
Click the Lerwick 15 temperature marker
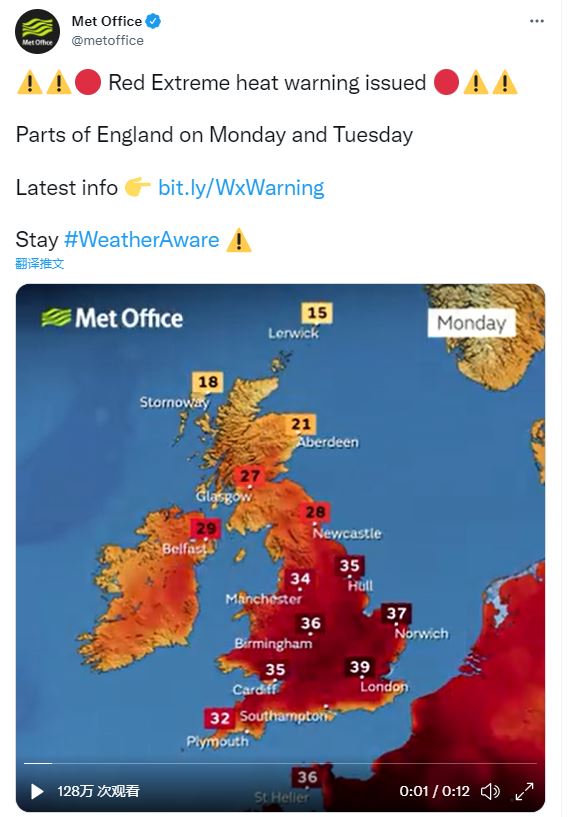[317, 313]
